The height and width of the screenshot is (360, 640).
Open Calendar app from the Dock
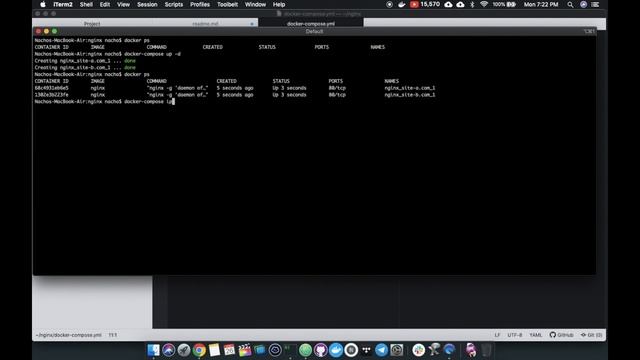229,350
